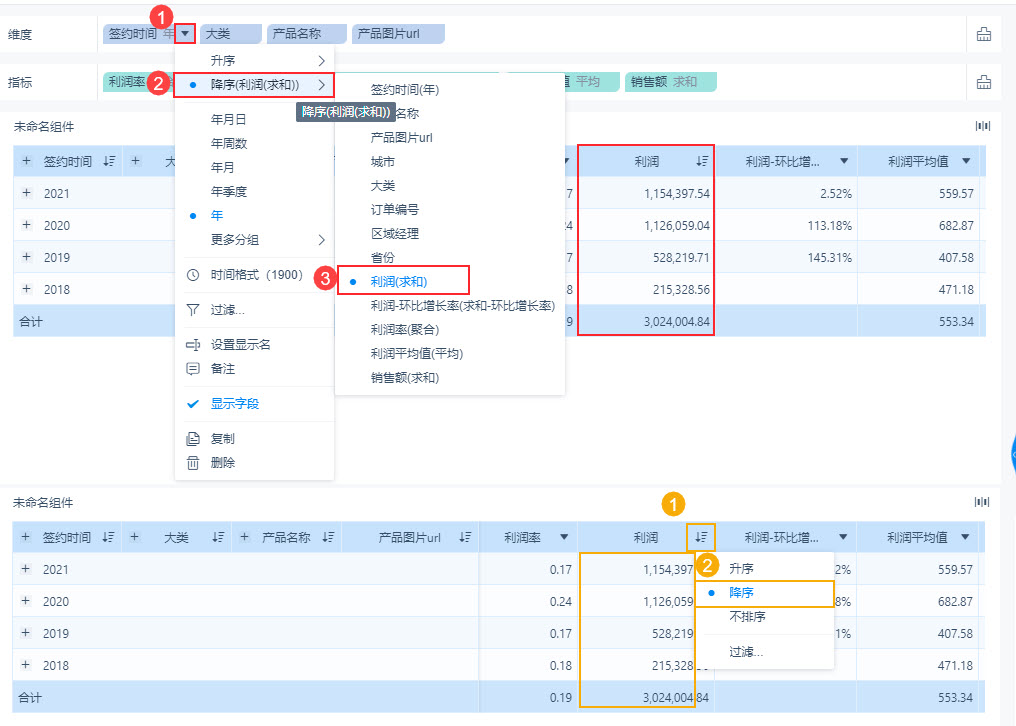Screen dimensions: 1016x726
Task: Open 利润-环比增... dropdown in bottom table header
Action: point(843,537)
